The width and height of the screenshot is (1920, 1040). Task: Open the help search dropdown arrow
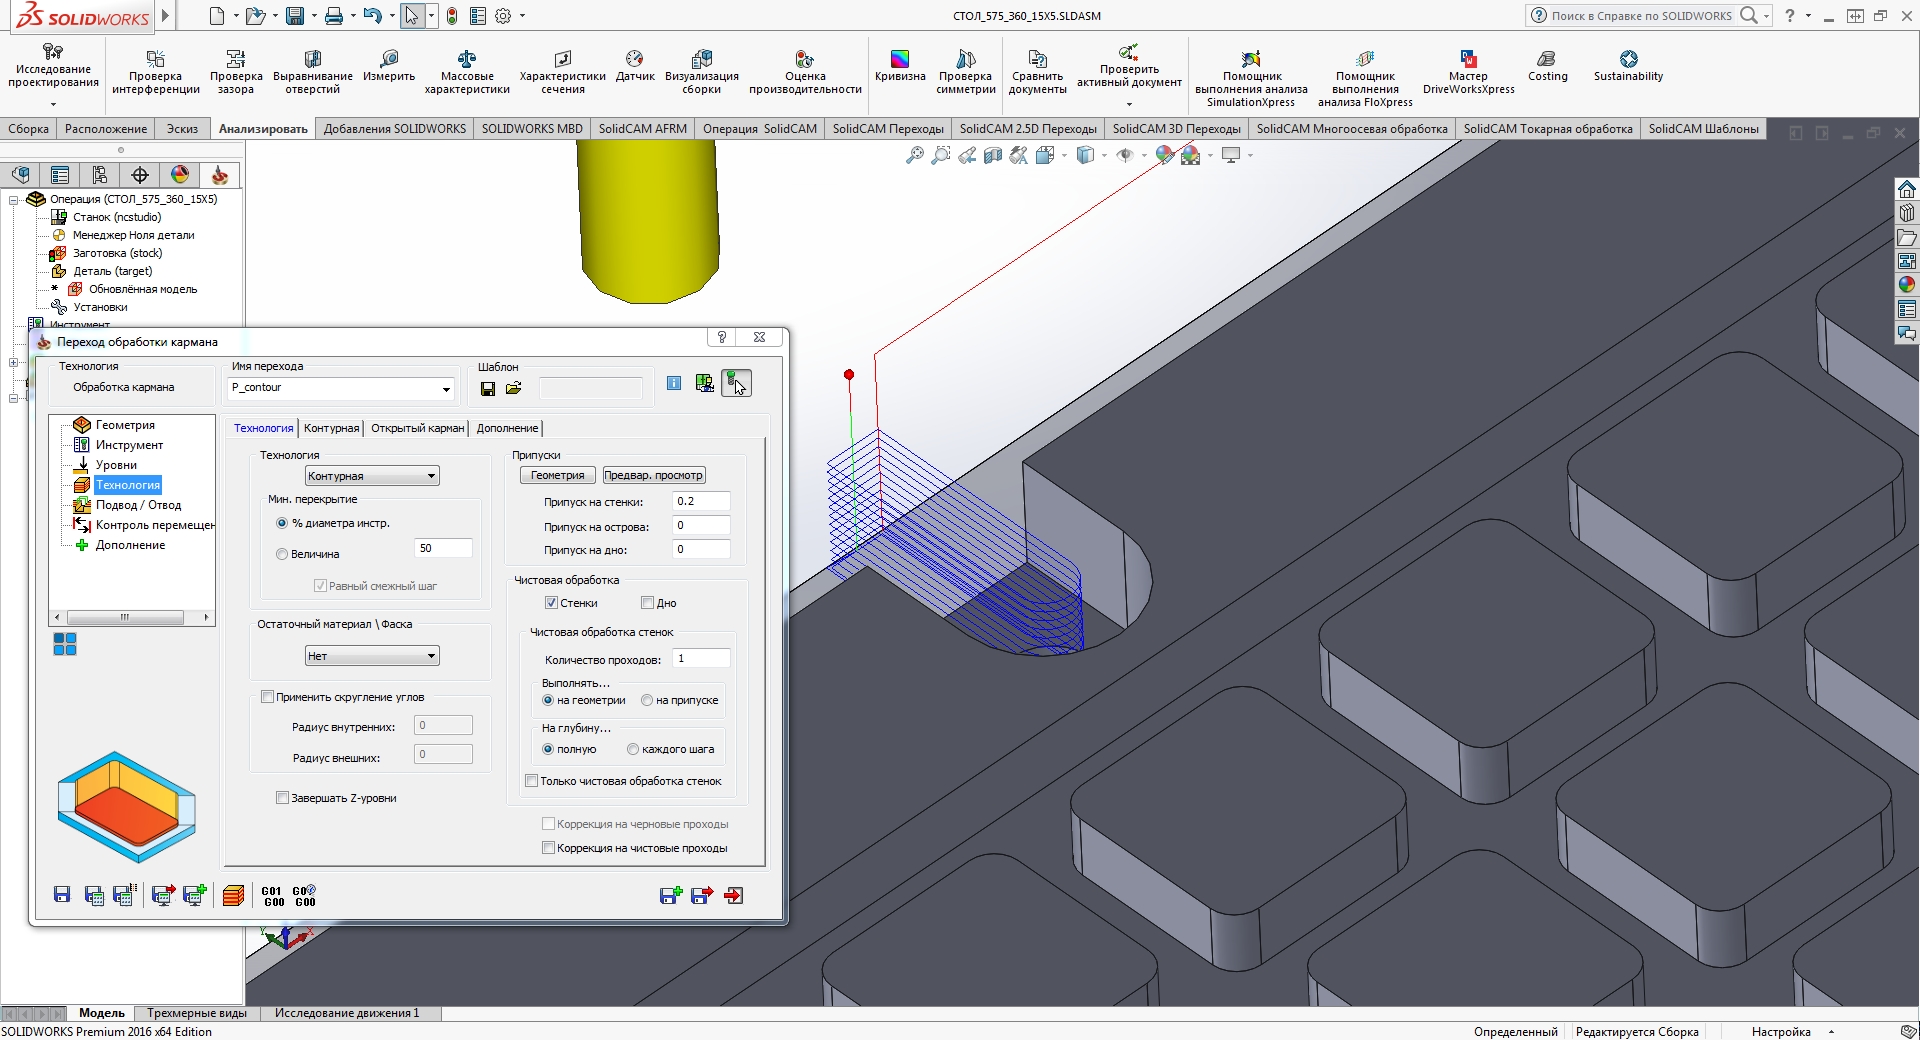click(x=1767, y=16)
